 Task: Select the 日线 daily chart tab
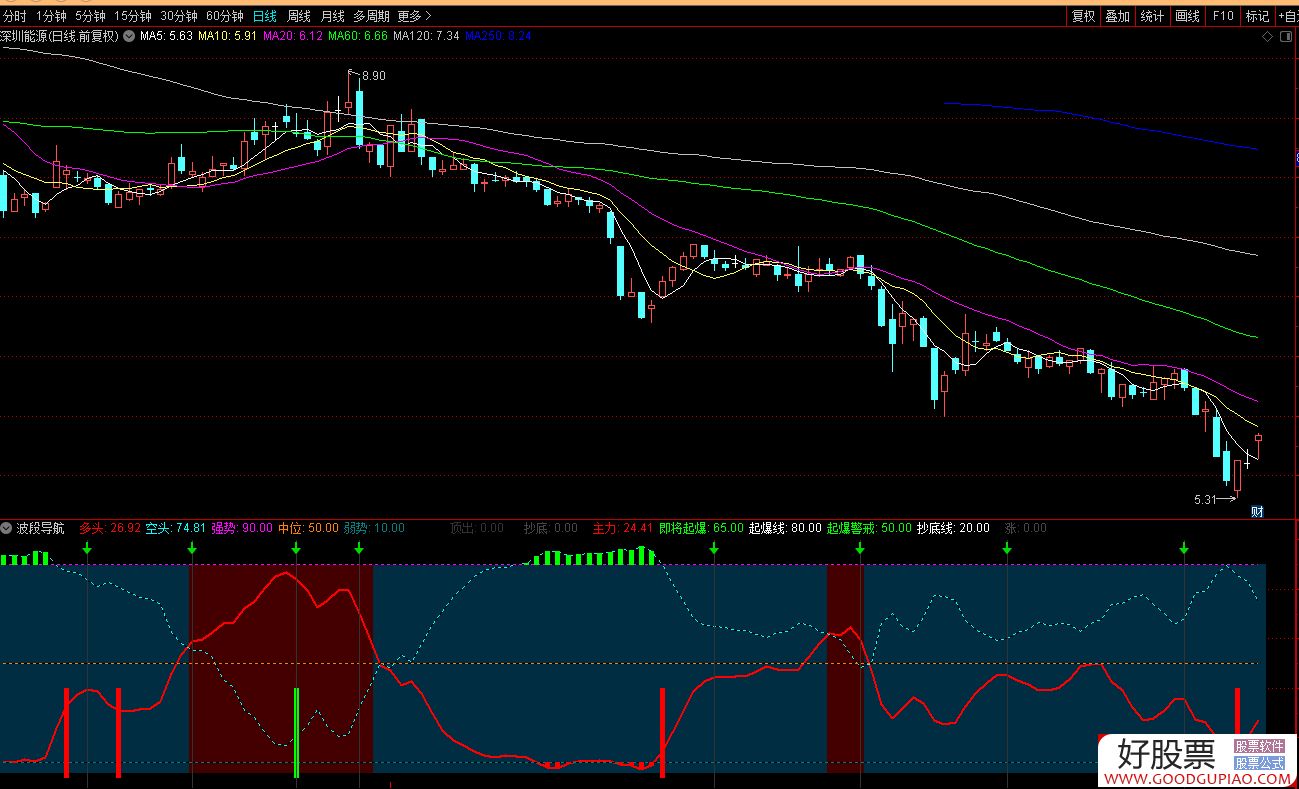pyautogui.click(x=265, y=16)
